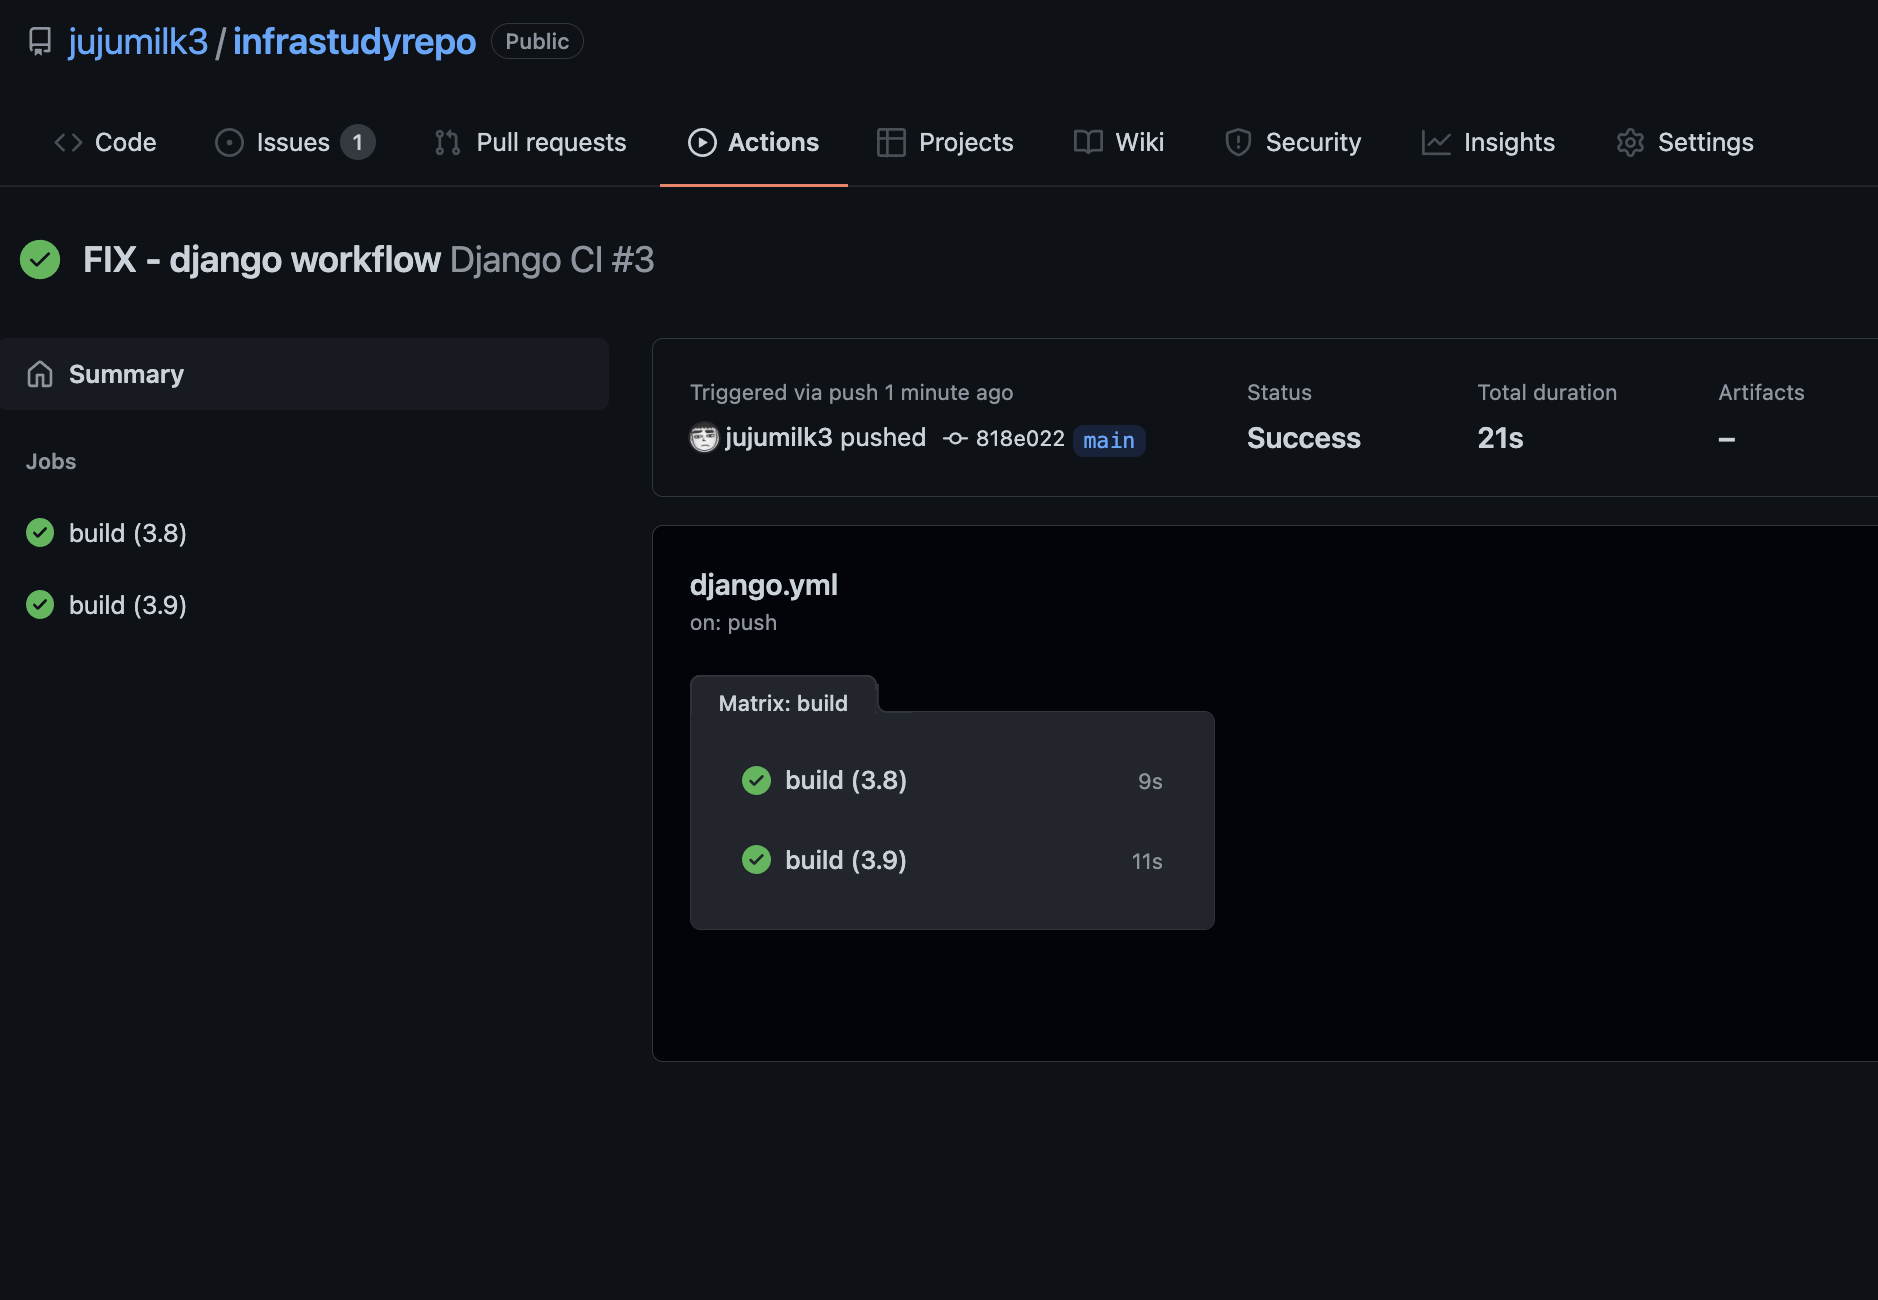Viewport: 1878px width, 1300px height.
Task: Click the Matrix: build group header
Action: click(x=783, y=703)
